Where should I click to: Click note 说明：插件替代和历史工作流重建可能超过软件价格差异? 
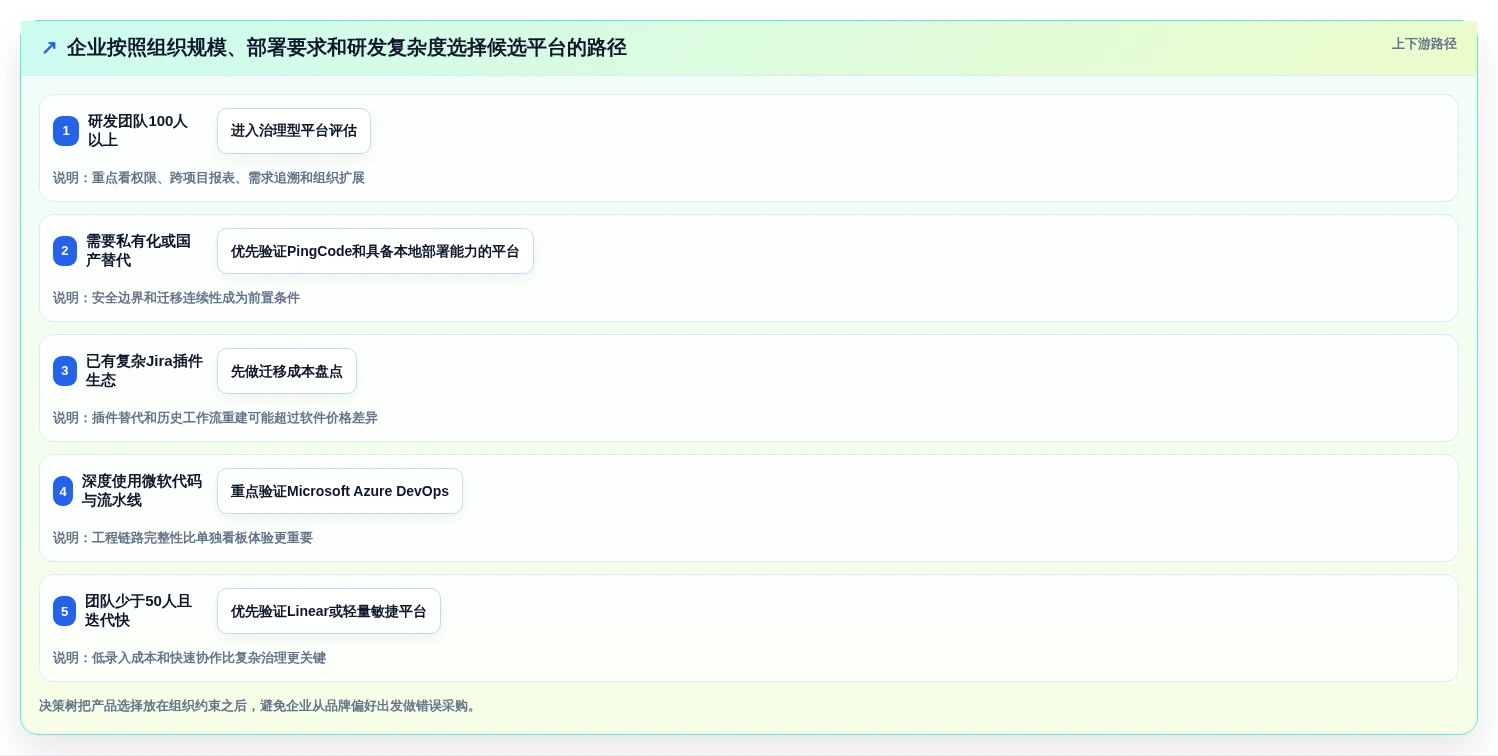pos(215,418)
